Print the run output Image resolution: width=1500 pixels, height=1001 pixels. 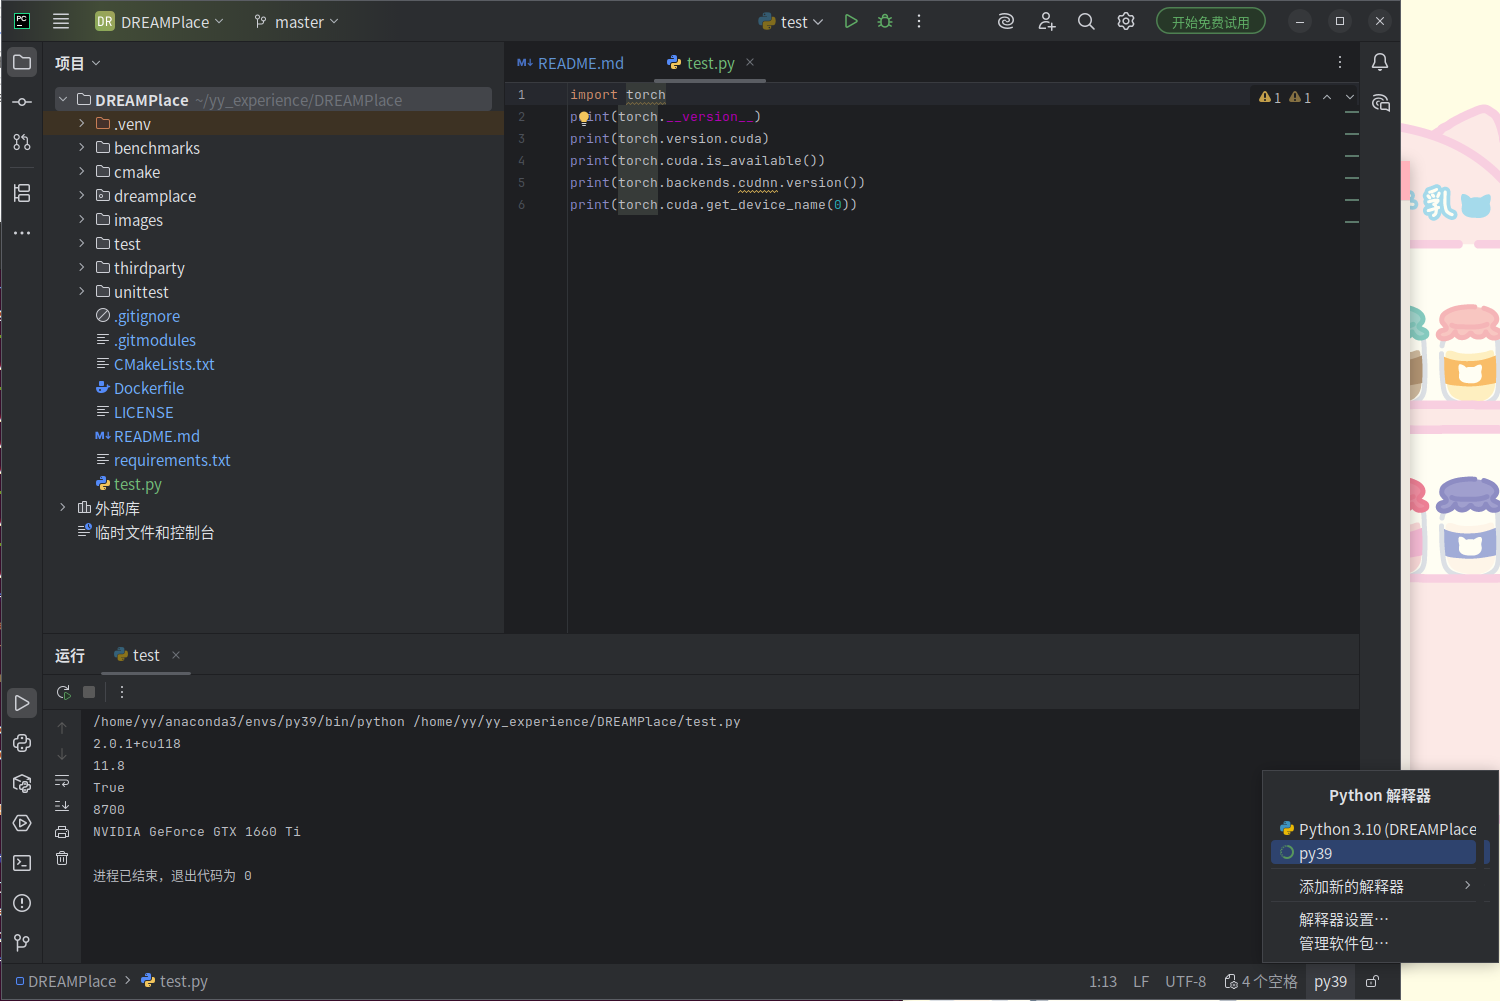(62, 832)
